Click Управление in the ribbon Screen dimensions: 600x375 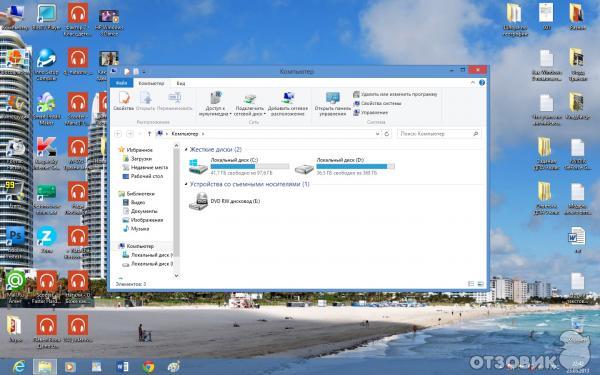pyautogui.click(x=370, y=112)
